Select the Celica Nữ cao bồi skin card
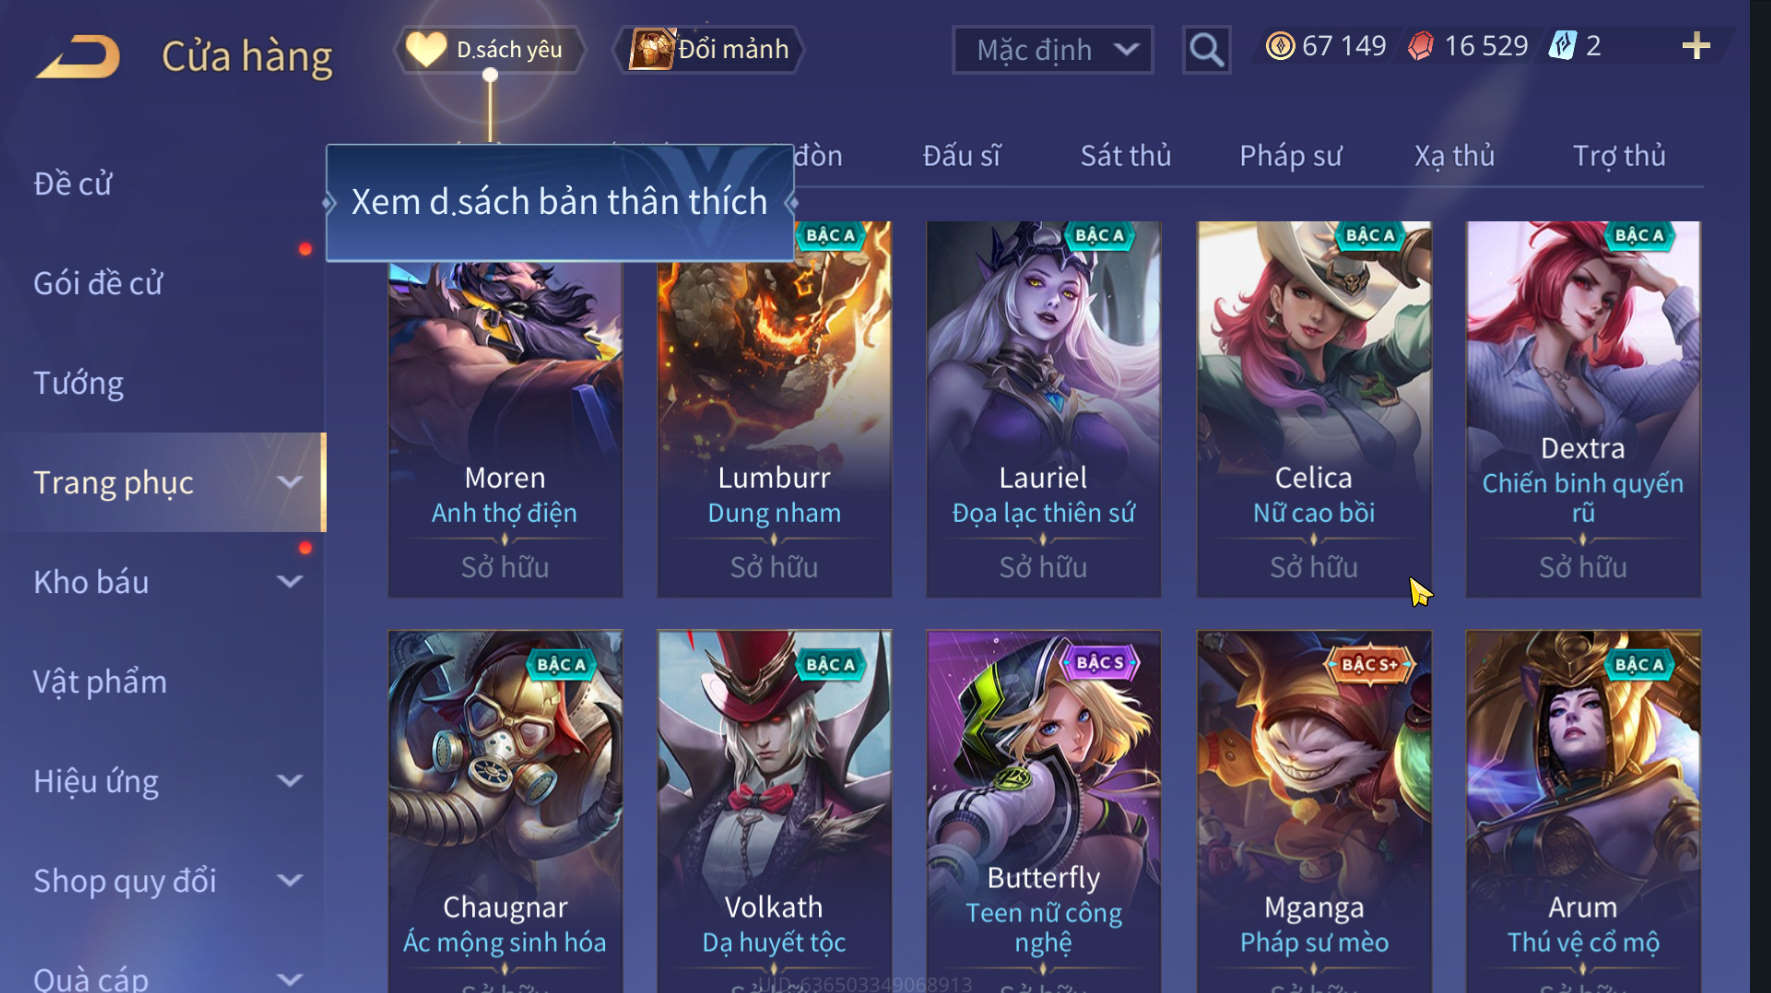 tap(1314, 409)
